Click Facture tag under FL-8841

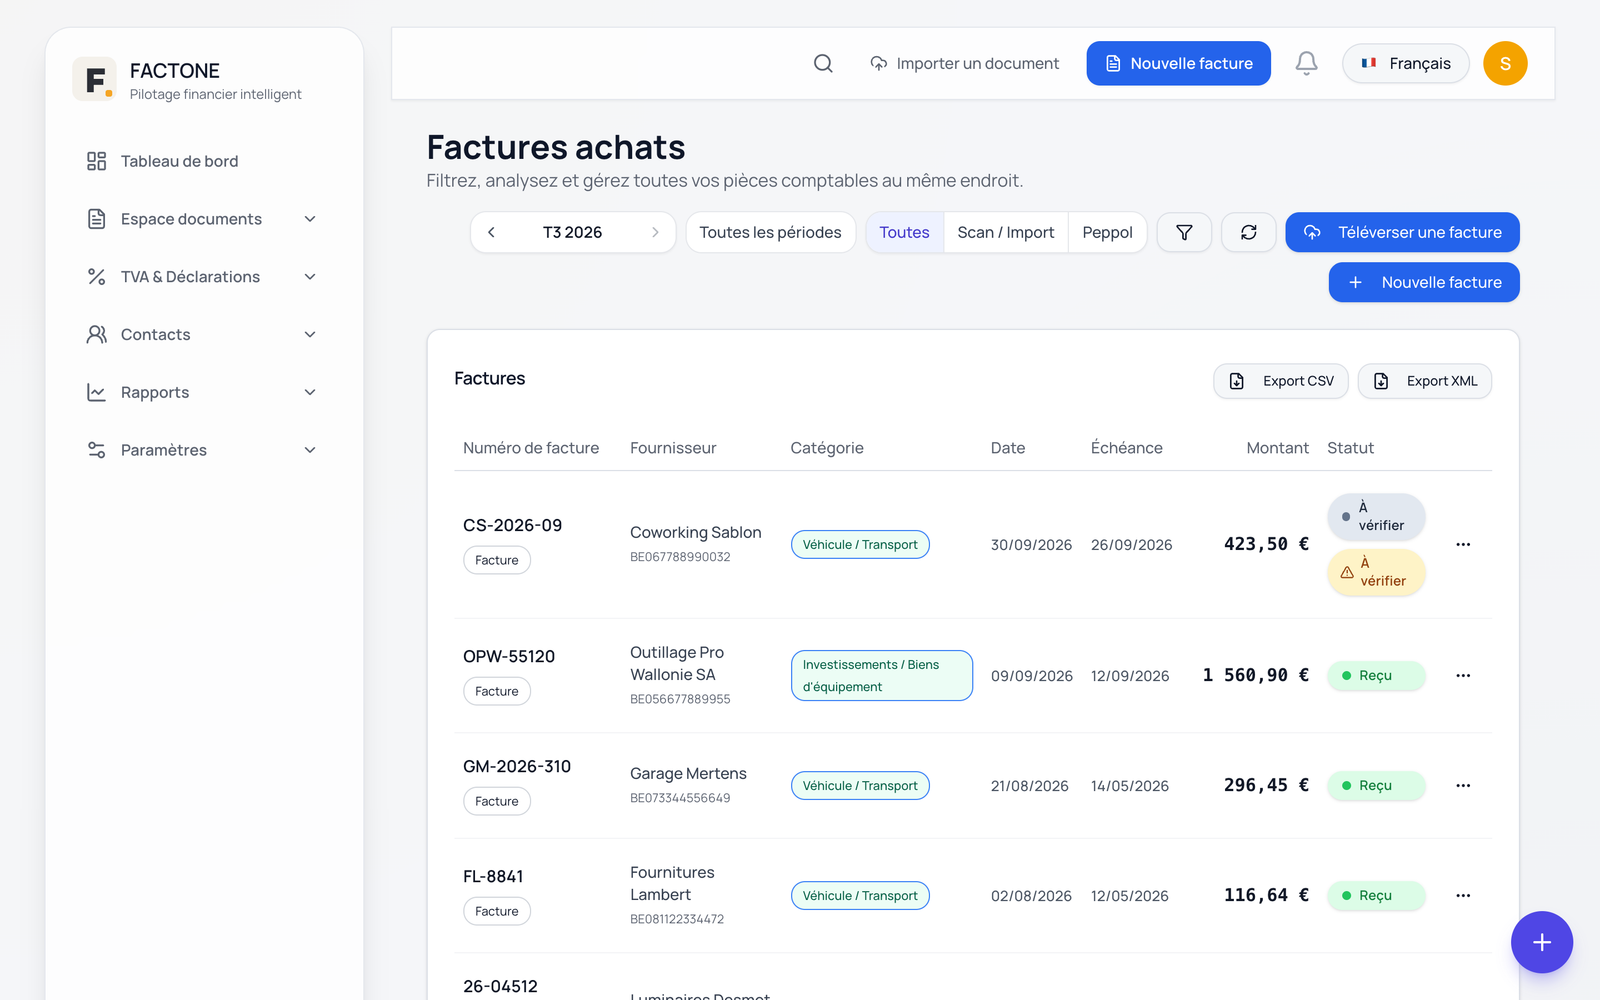coord(496,911)
